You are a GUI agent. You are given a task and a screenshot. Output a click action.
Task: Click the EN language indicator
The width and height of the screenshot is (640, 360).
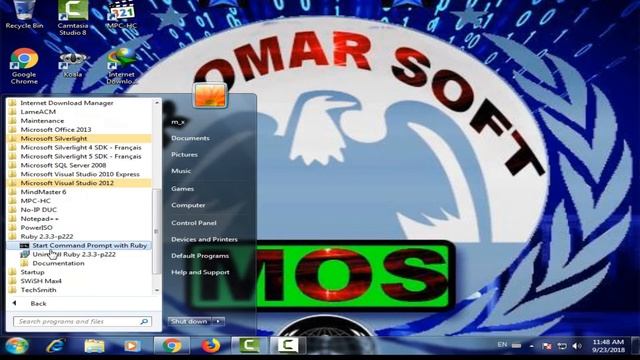502,345
